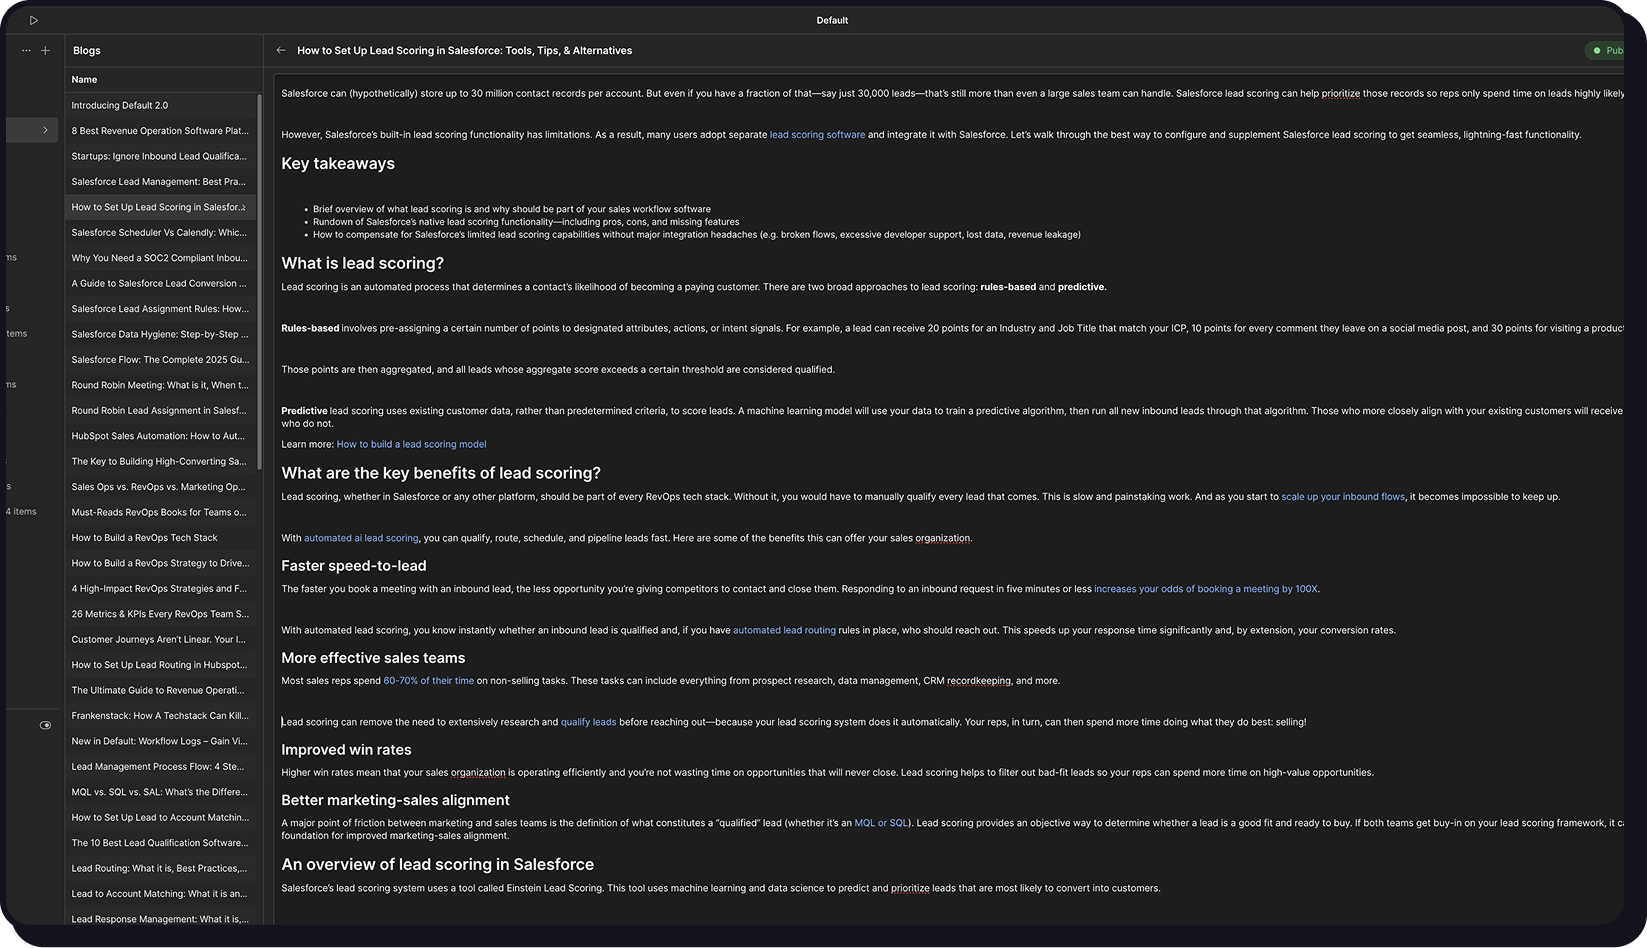
Task: Go back using the left arrow icon
Action: [281, 50]
